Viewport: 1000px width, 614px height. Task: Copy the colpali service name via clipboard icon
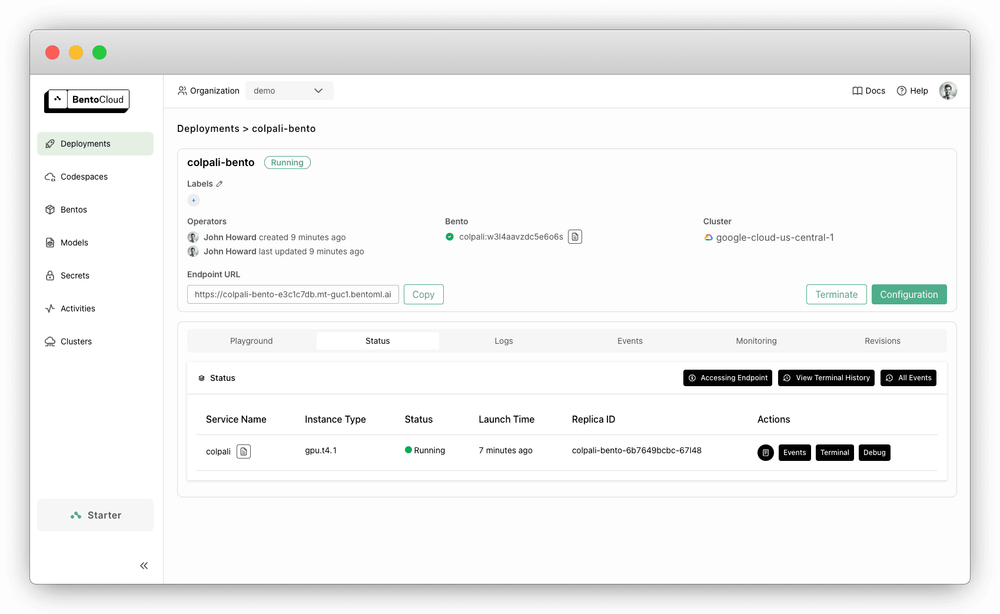tap(241, 451)
